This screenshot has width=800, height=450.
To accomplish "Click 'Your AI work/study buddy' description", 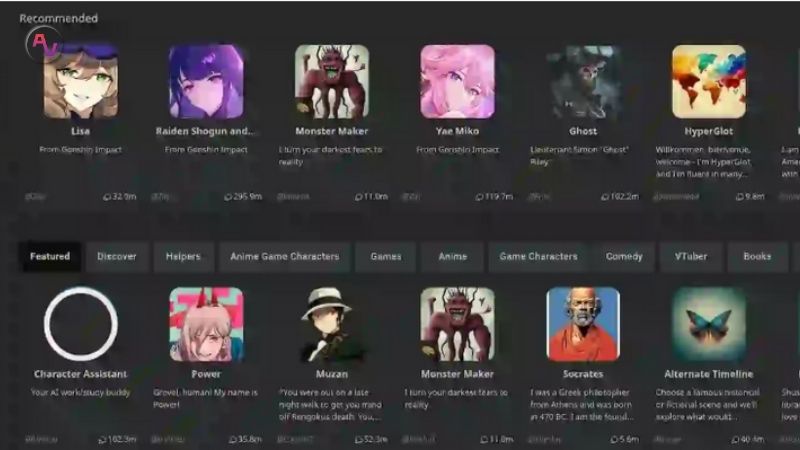I will (x=81, y=392).
